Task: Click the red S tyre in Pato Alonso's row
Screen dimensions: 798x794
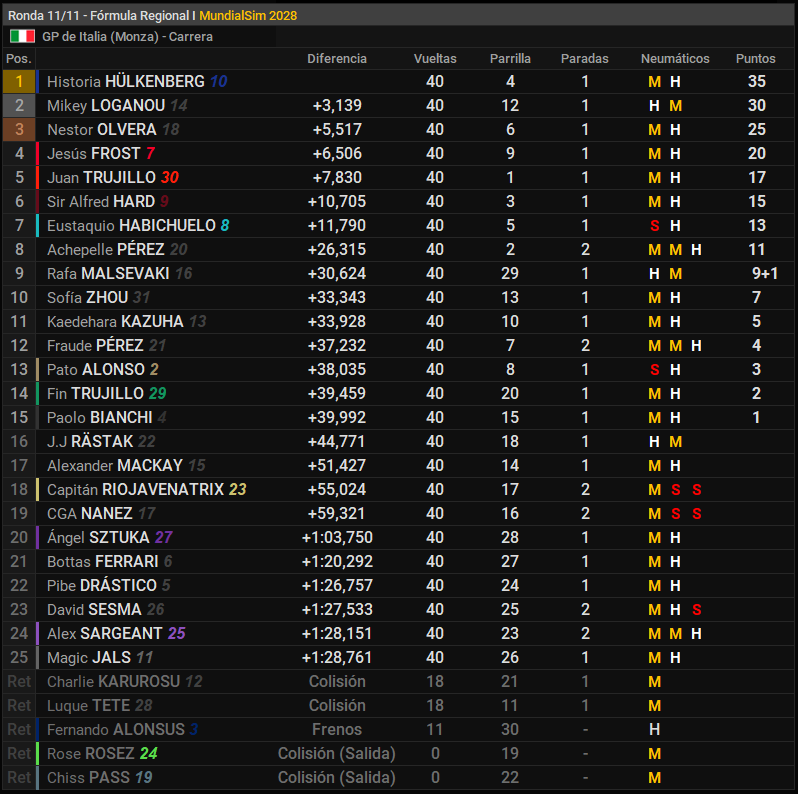Action: coord(654,370)
